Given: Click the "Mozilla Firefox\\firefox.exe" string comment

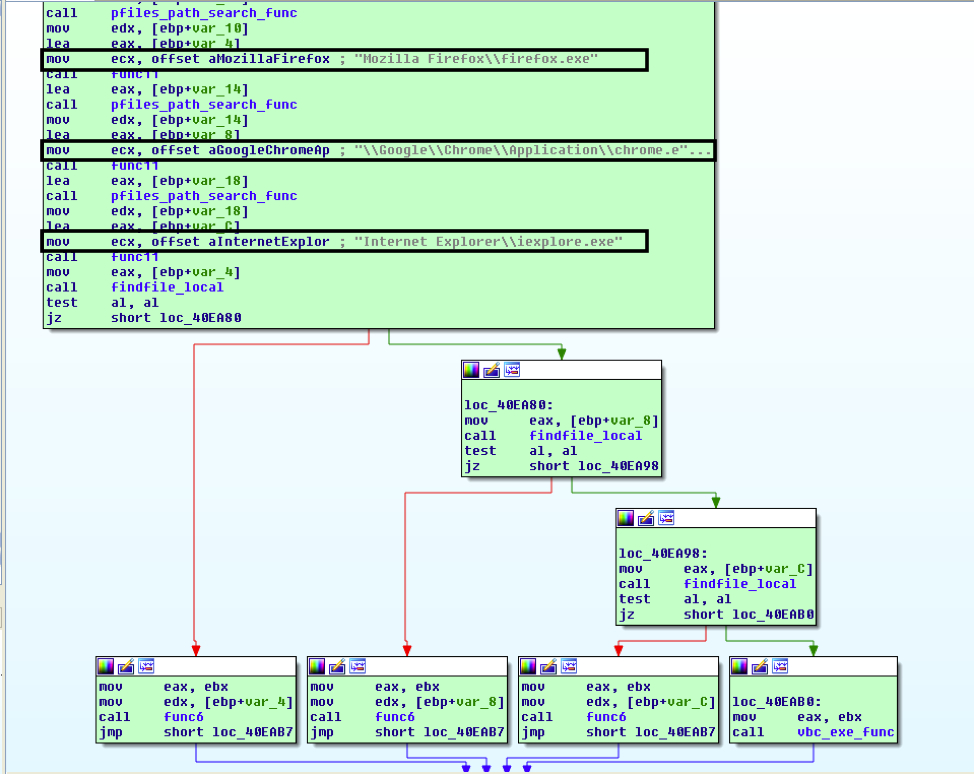Looking at the screenshot, I should (x=476, y=59).
